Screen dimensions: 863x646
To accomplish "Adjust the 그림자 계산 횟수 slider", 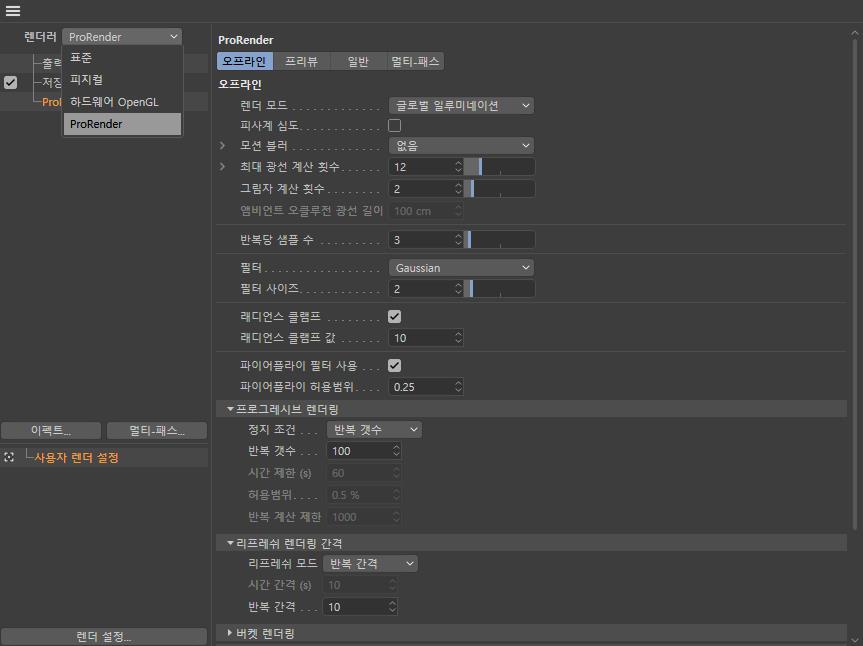I will [x=500, y=189].
